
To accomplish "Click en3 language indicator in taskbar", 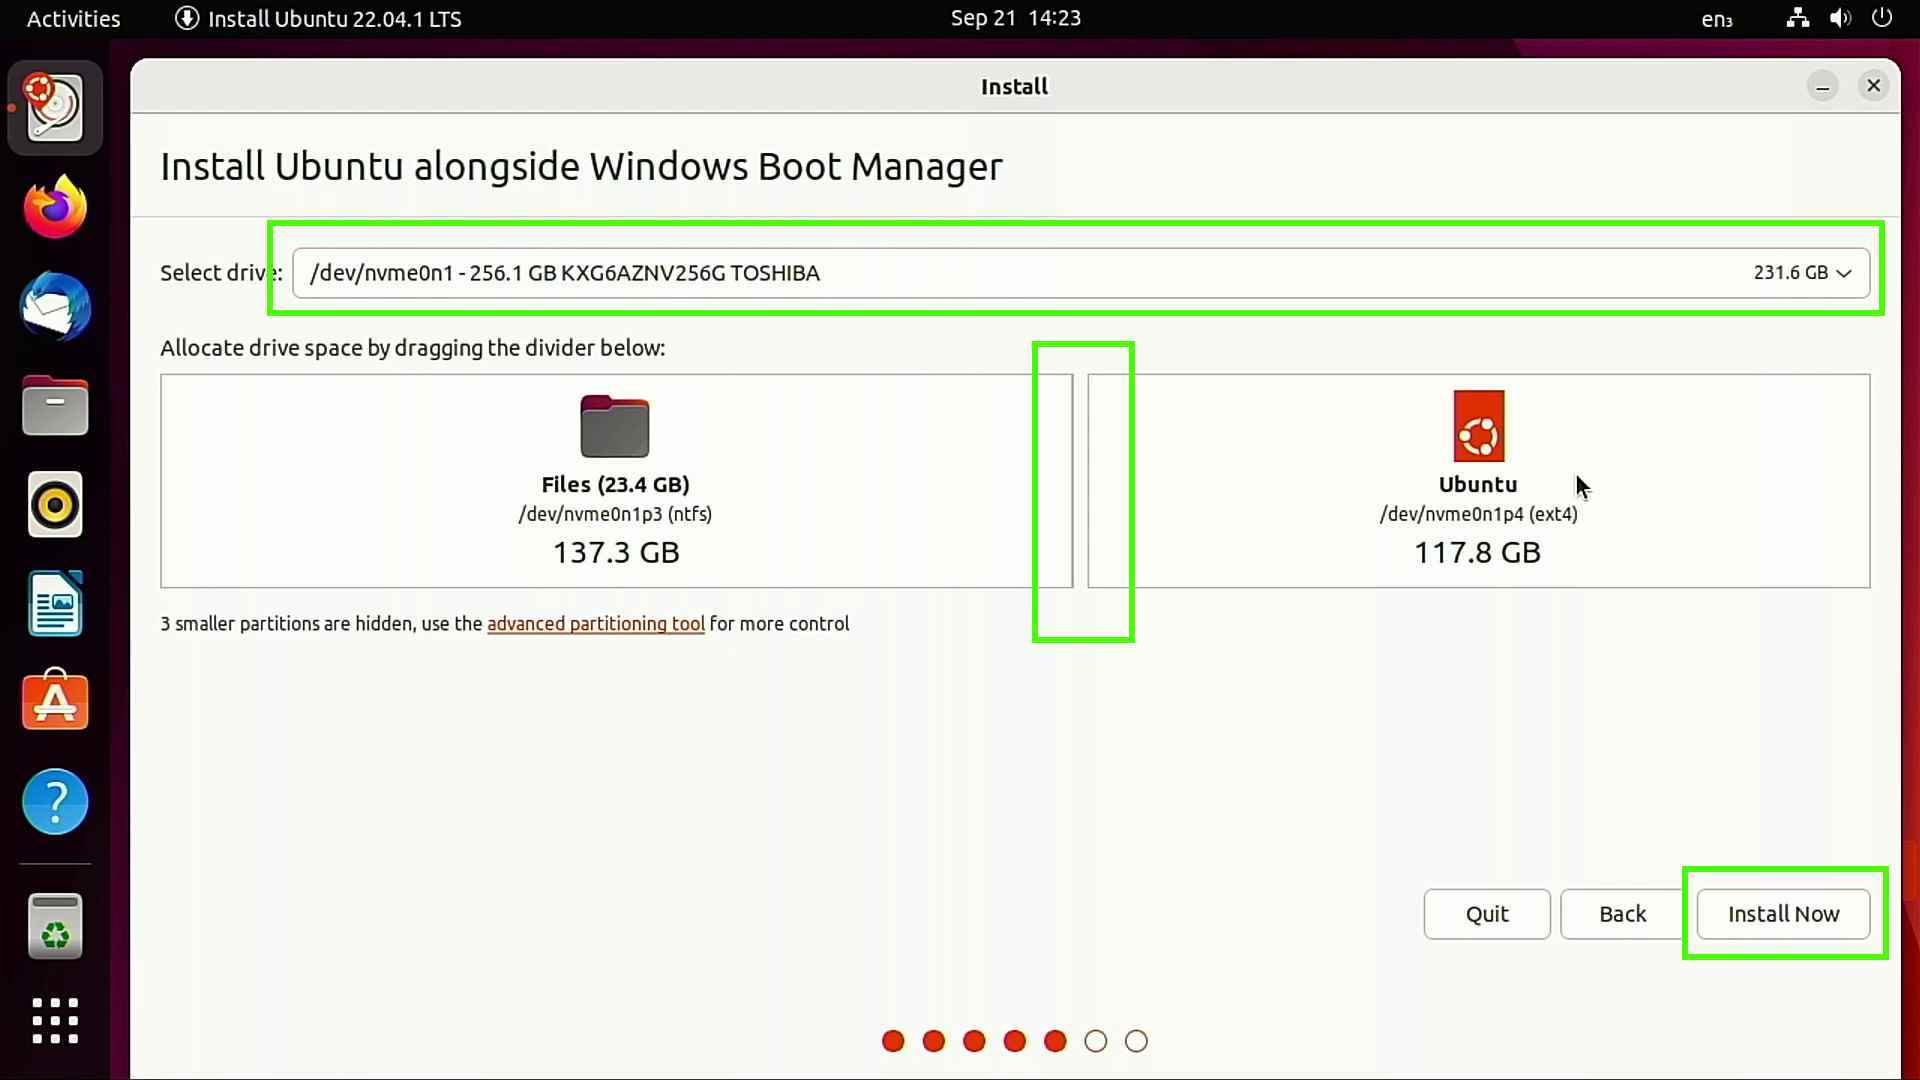I will 1716,17.
